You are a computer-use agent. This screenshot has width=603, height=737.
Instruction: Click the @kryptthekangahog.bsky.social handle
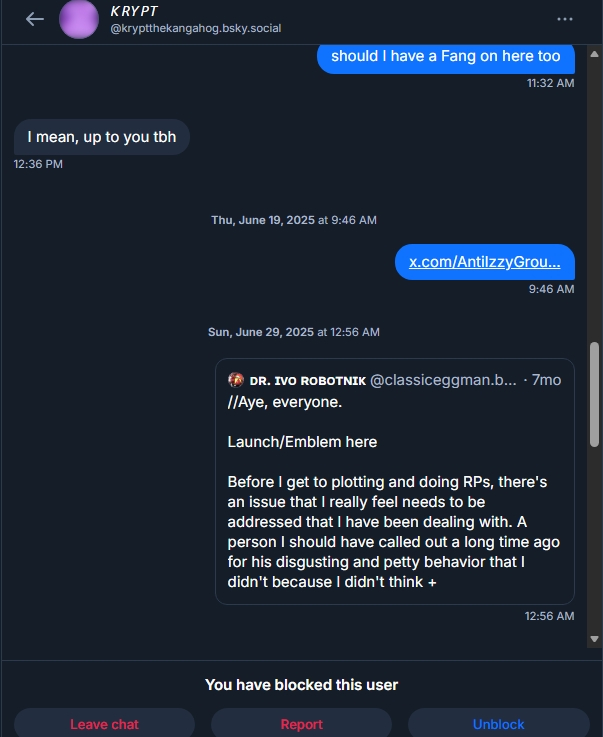click(195, 28)
